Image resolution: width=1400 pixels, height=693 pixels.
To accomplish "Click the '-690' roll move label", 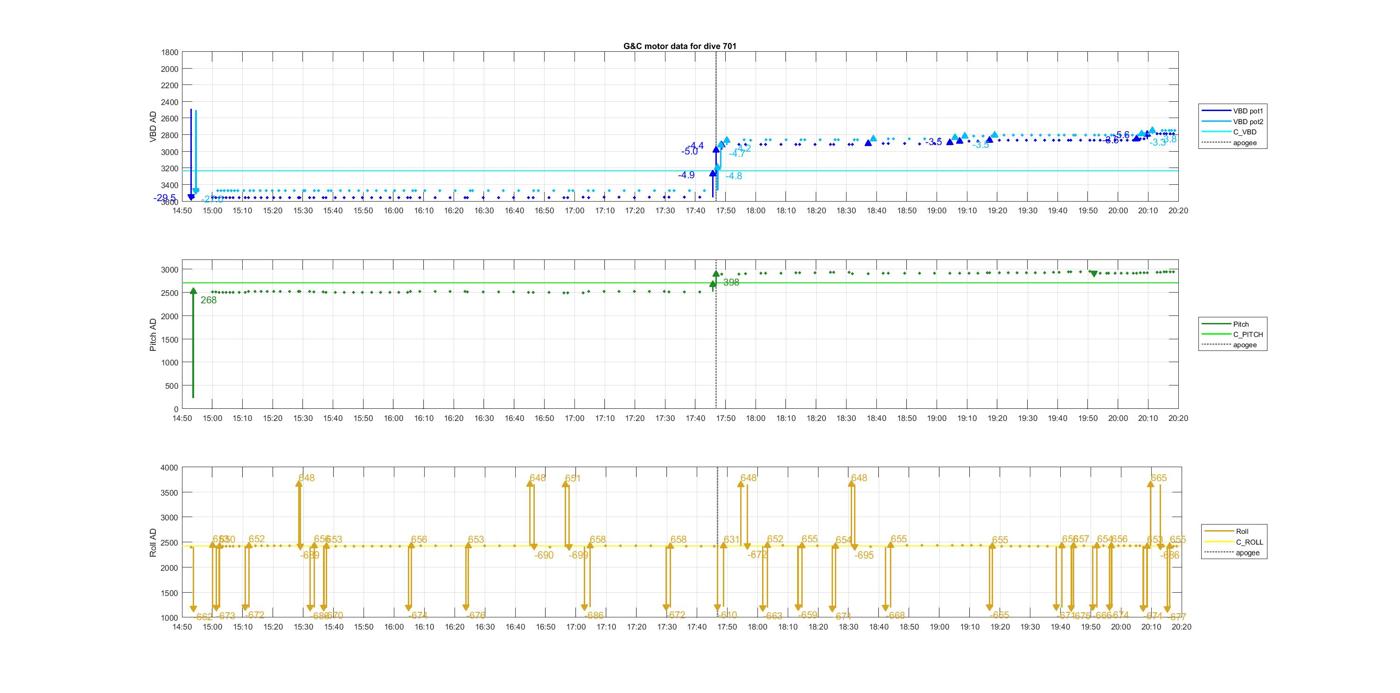I will [543, 555].
